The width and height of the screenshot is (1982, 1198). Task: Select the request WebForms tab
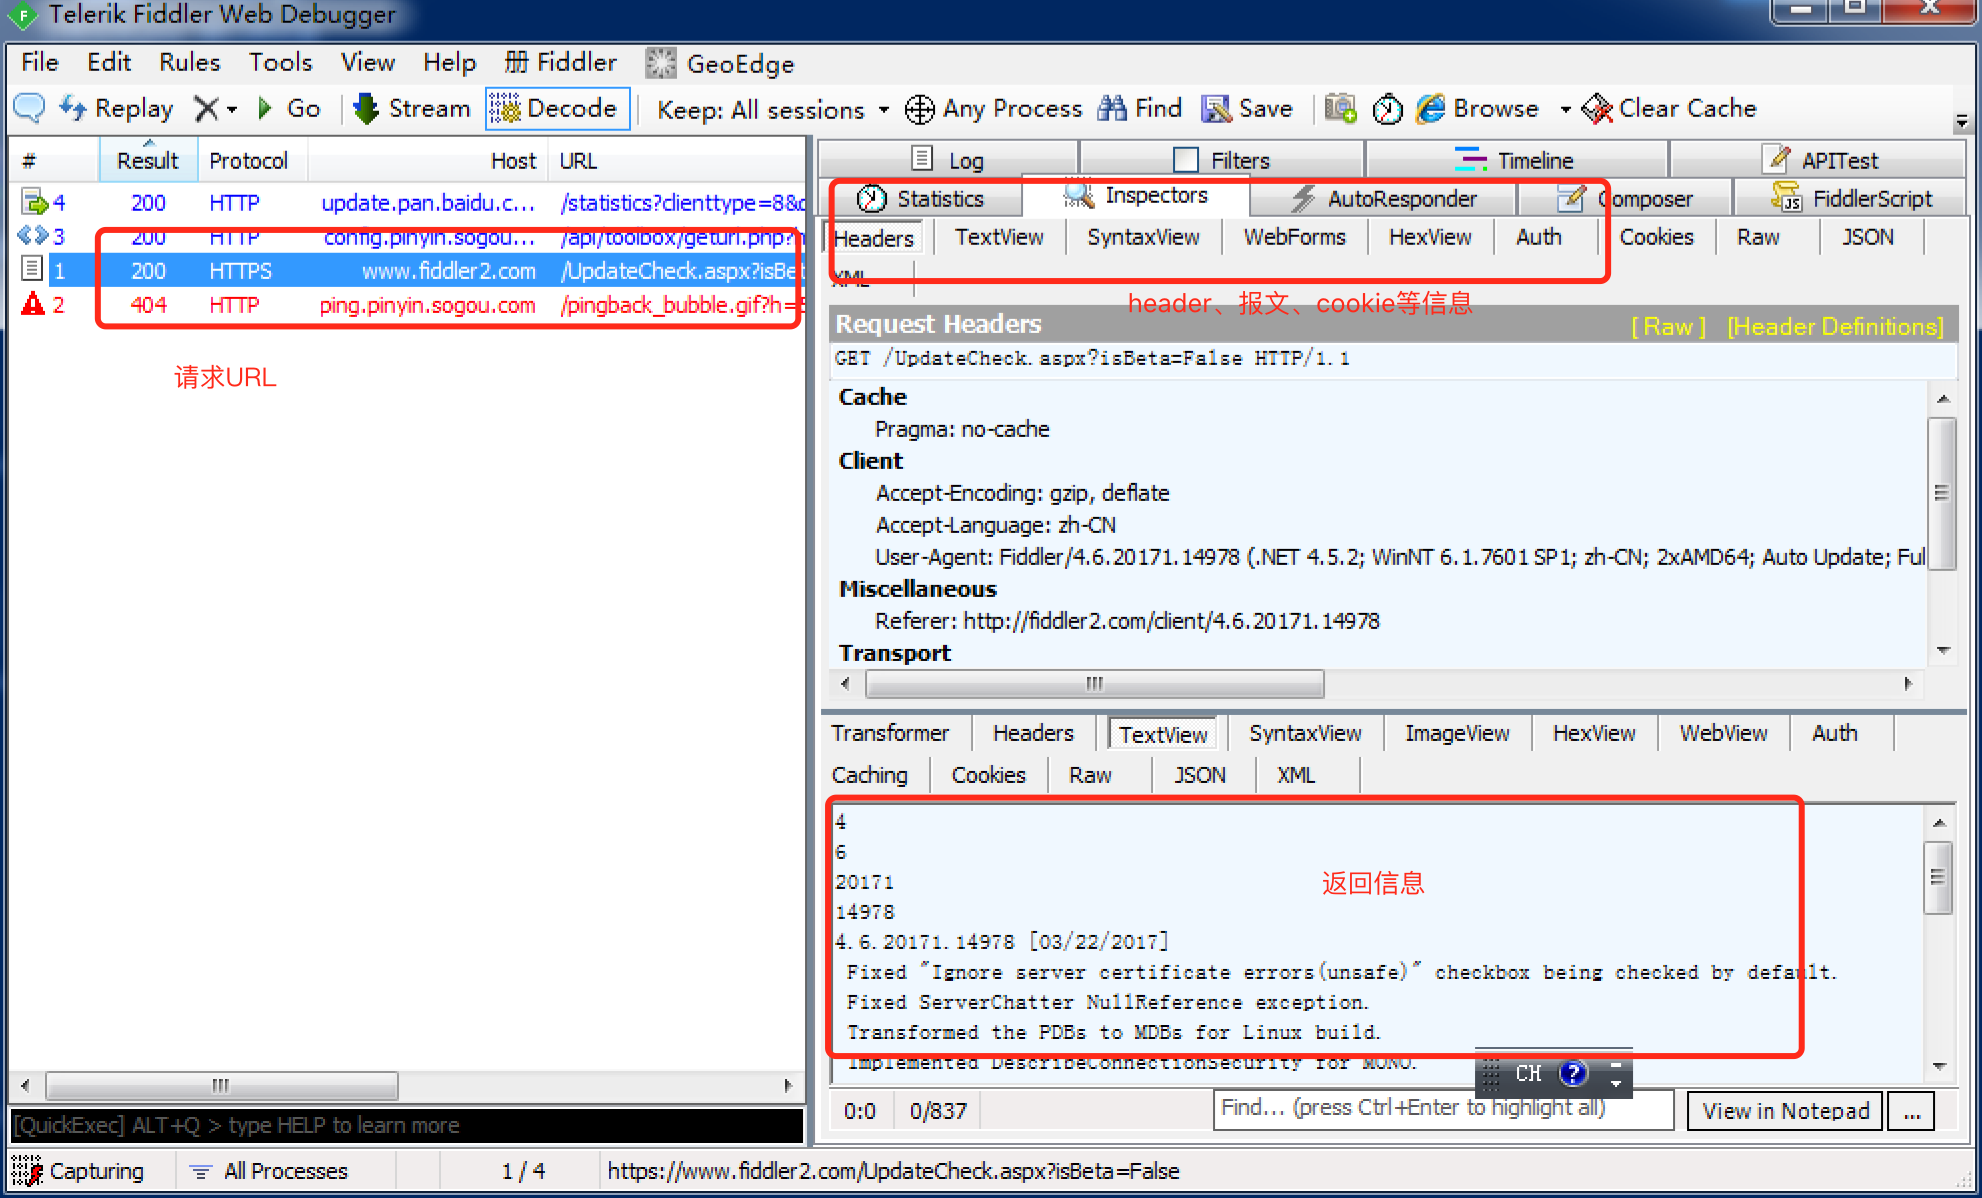coord(1294,237)
